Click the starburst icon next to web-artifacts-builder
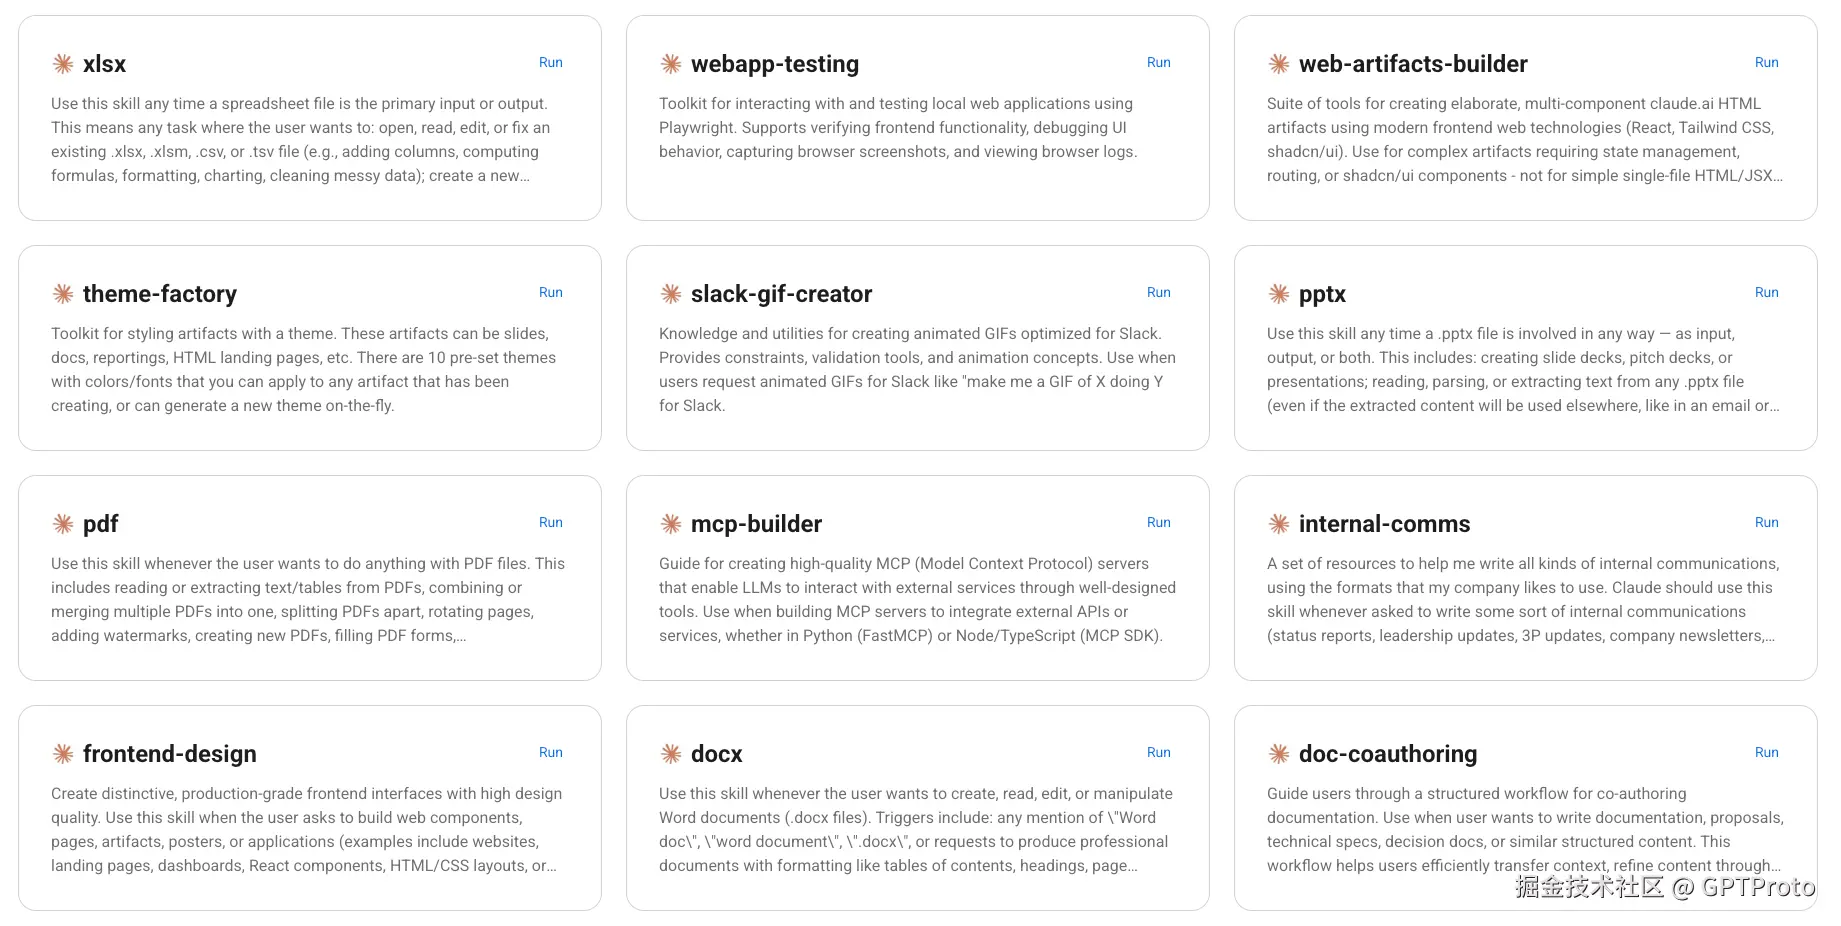This screenshot has height=926, width=1841. pos(1279,64)
